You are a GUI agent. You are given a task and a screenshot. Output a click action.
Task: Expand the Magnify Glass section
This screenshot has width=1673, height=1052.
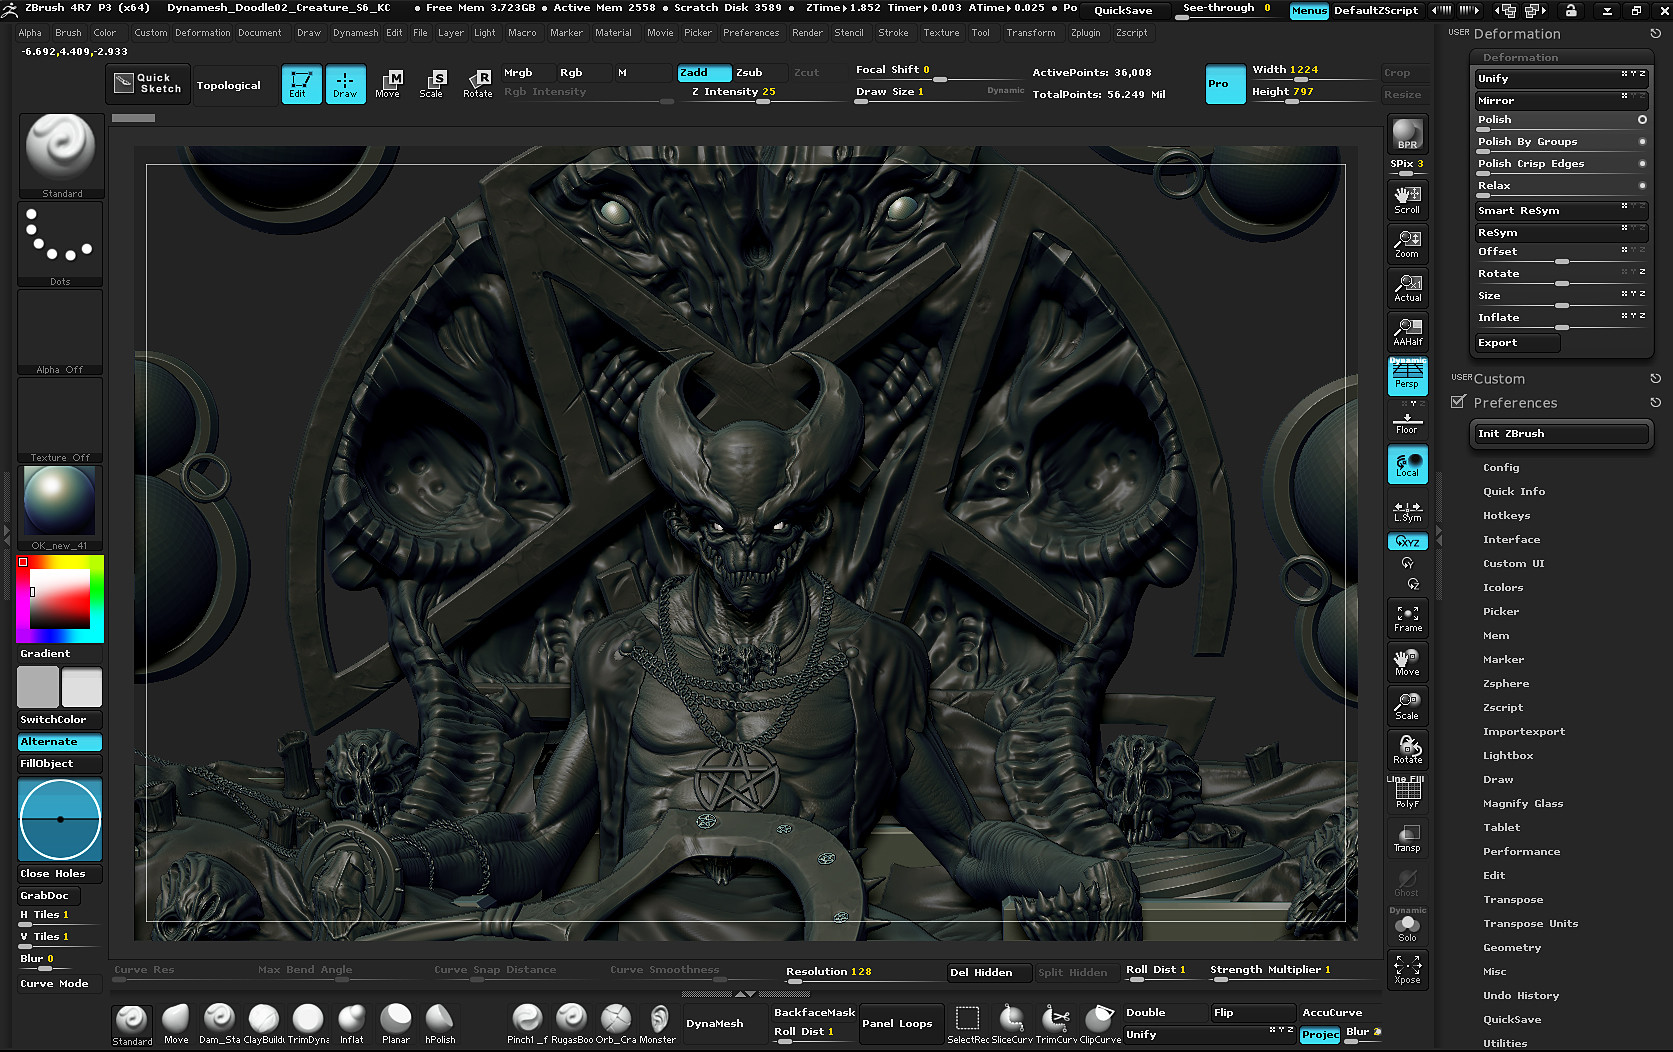click(1523, 803)
